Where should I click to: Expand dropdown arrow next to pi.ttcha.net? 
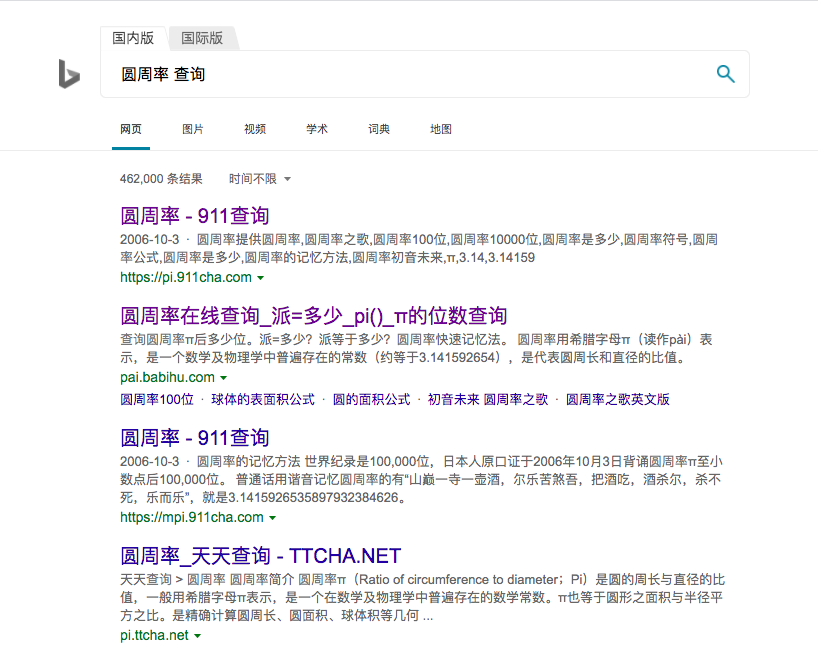[197, 636]
